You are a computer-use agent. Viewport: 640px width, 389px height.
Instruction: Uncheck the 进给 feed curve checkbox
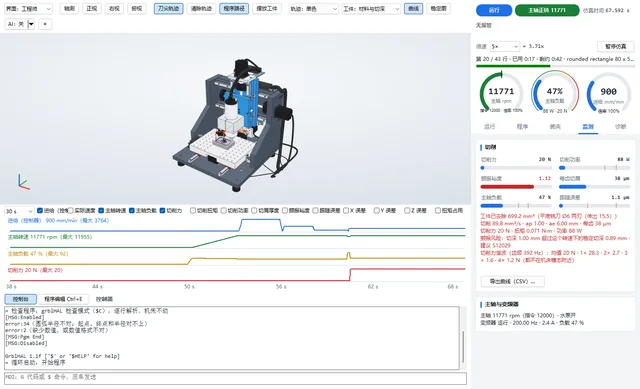pyautogui.click(x=40, y=211)
